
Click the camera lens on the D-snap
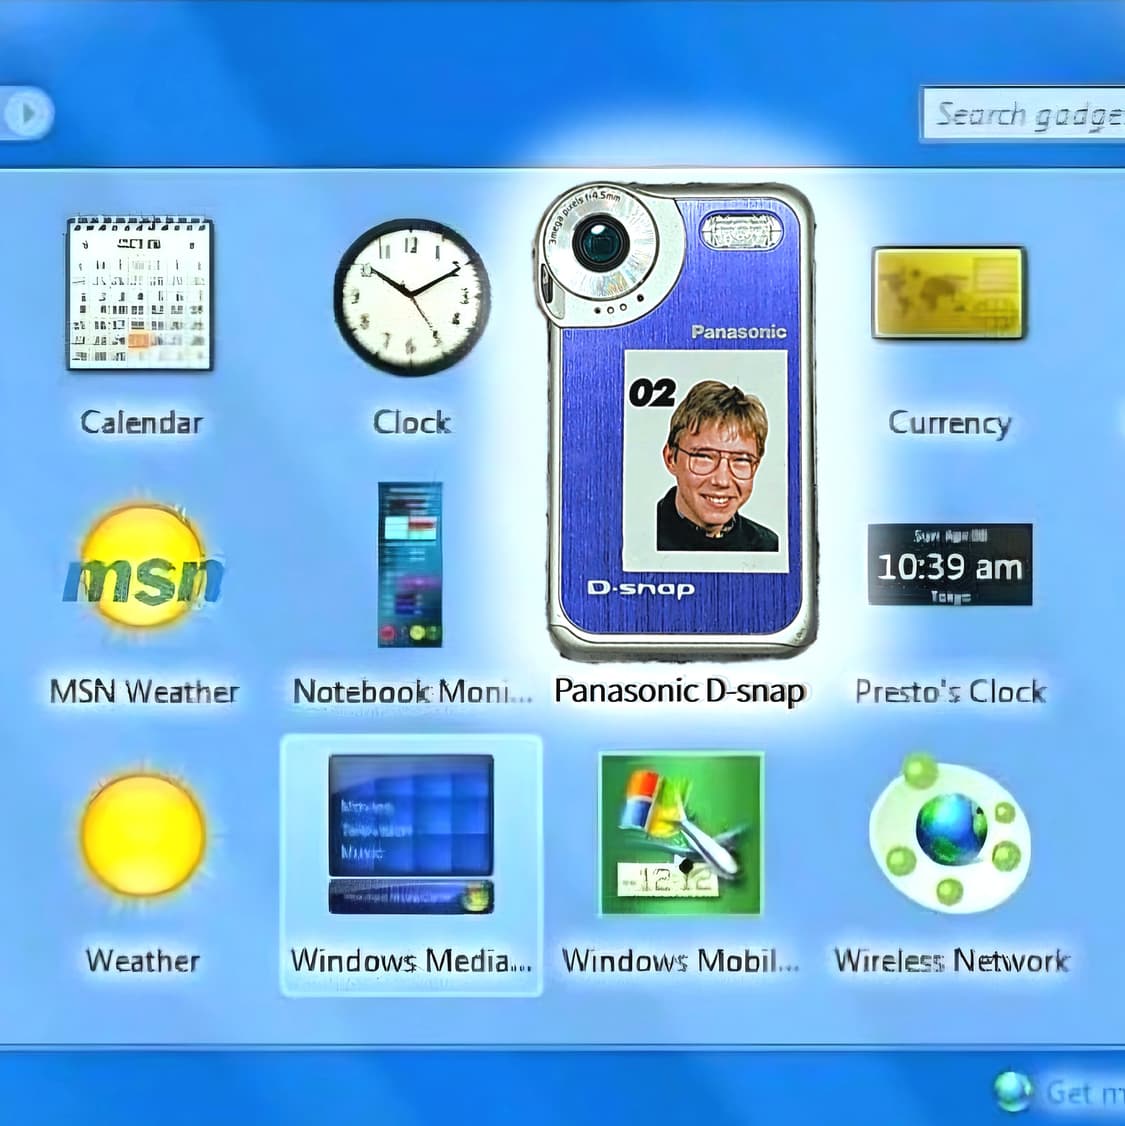tap(602, 244)
